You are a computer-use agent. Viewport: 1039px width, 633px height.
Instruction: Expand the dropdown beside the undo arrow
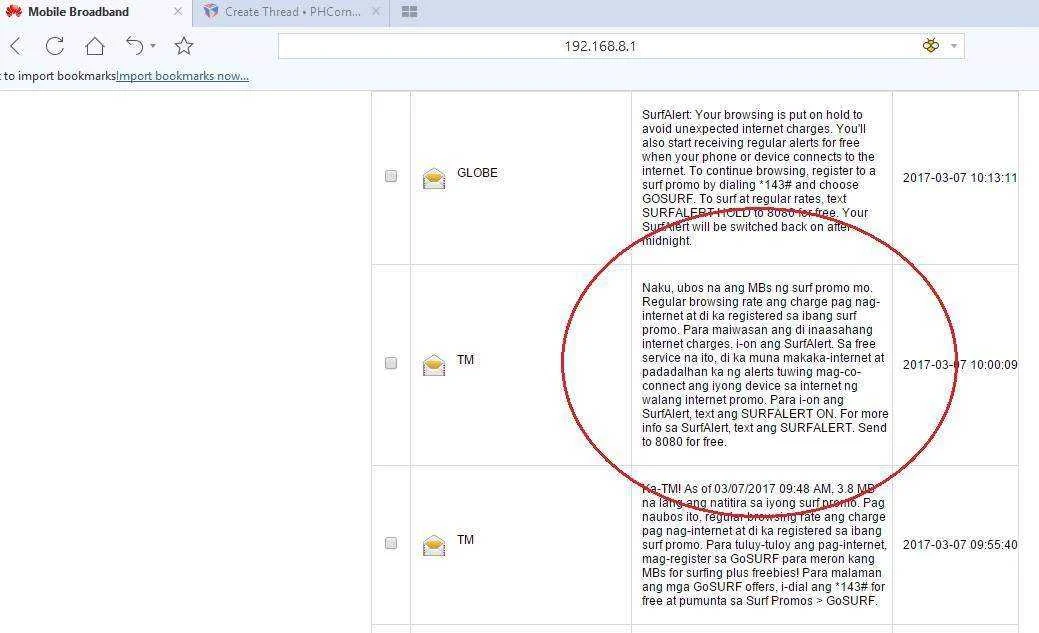[153, 46]
